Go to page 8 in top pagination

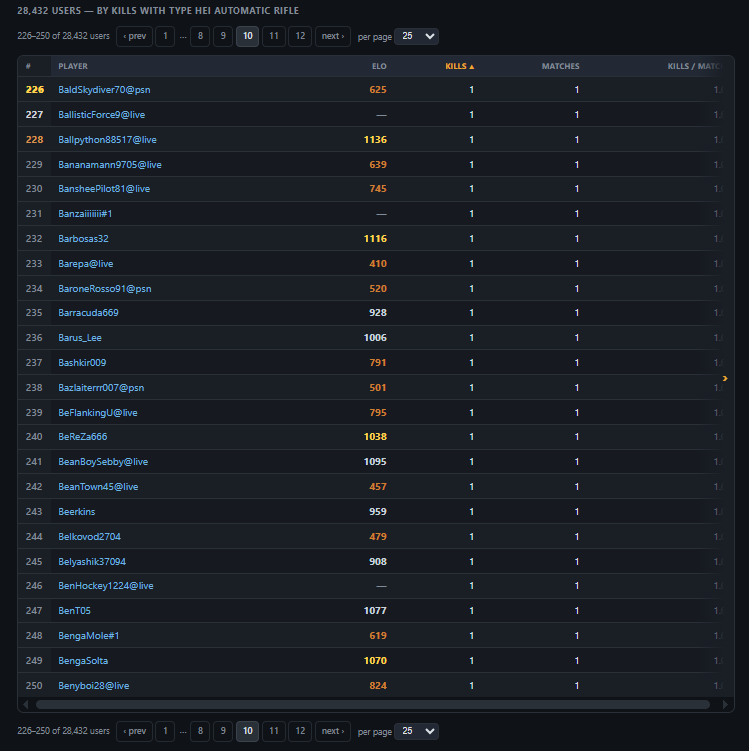200,36
